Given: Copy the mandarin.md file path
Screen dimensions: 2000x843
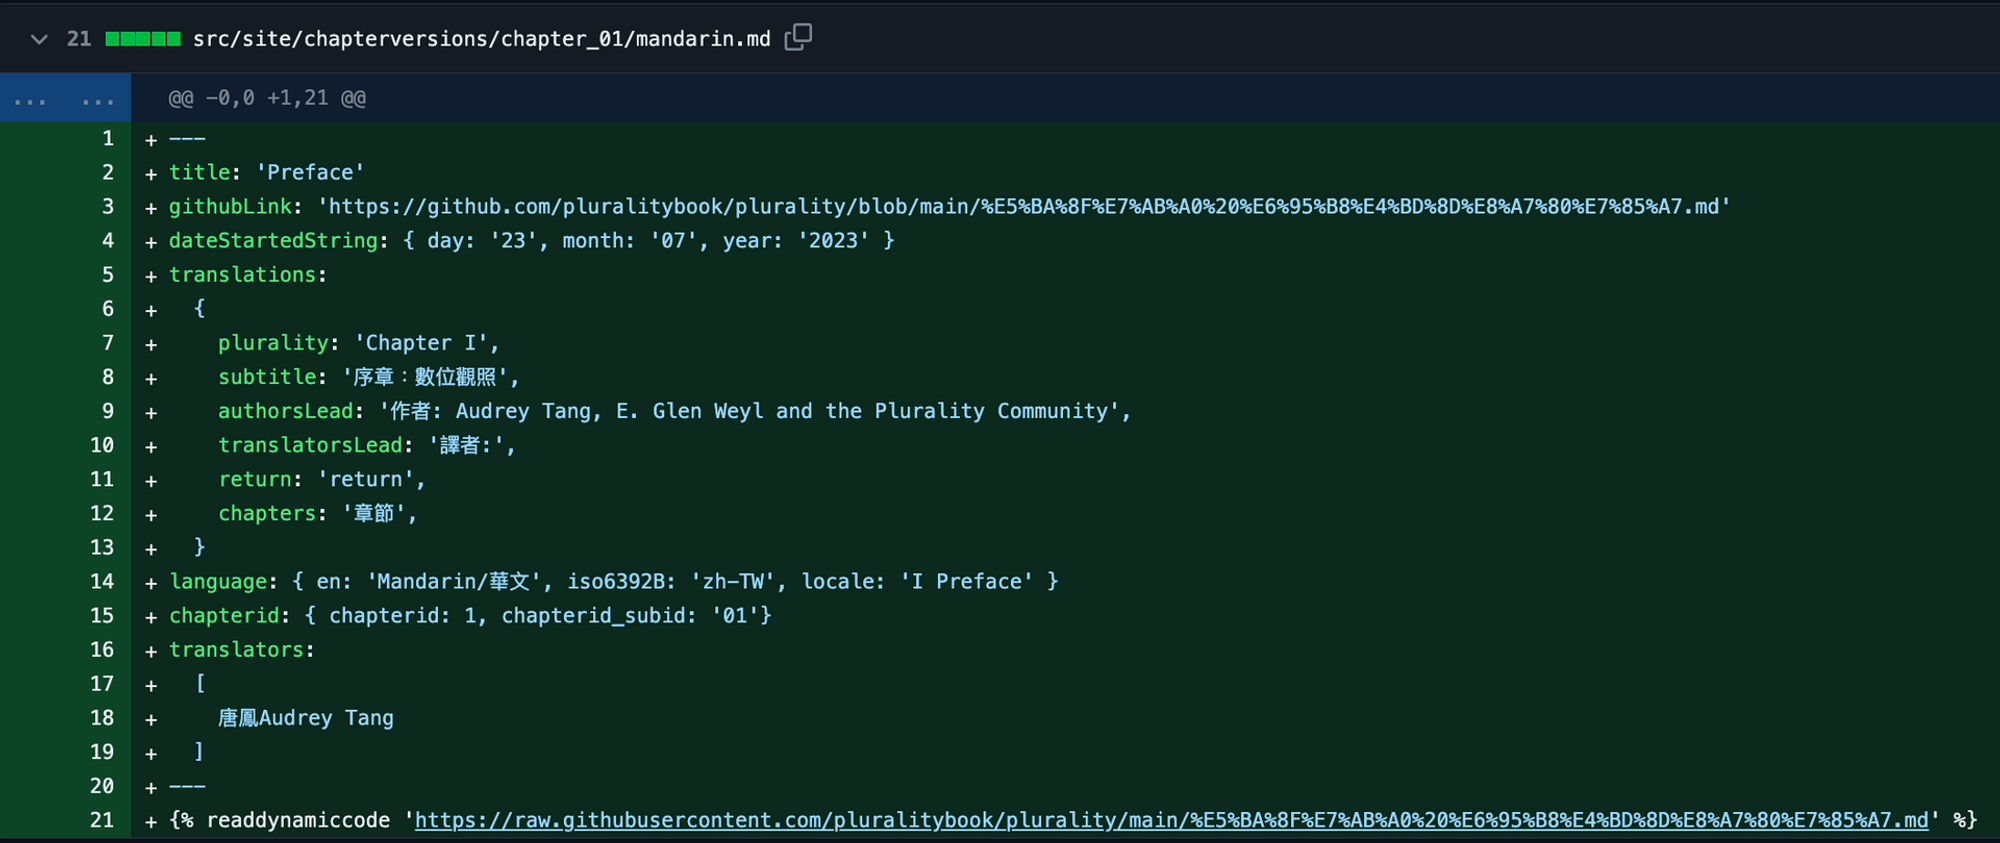Looking at the screenshot, I should (x=798, y=38).
